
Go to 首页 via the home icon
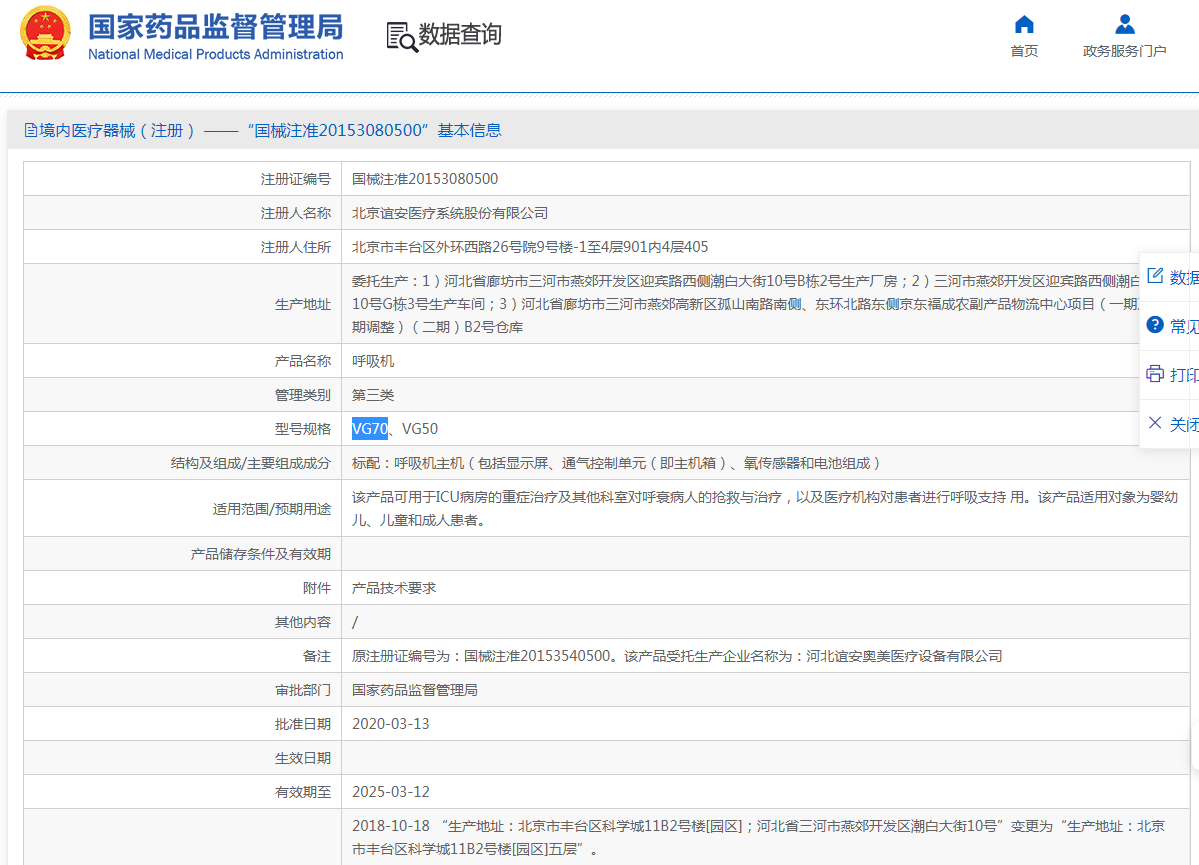pos(1024,24)
